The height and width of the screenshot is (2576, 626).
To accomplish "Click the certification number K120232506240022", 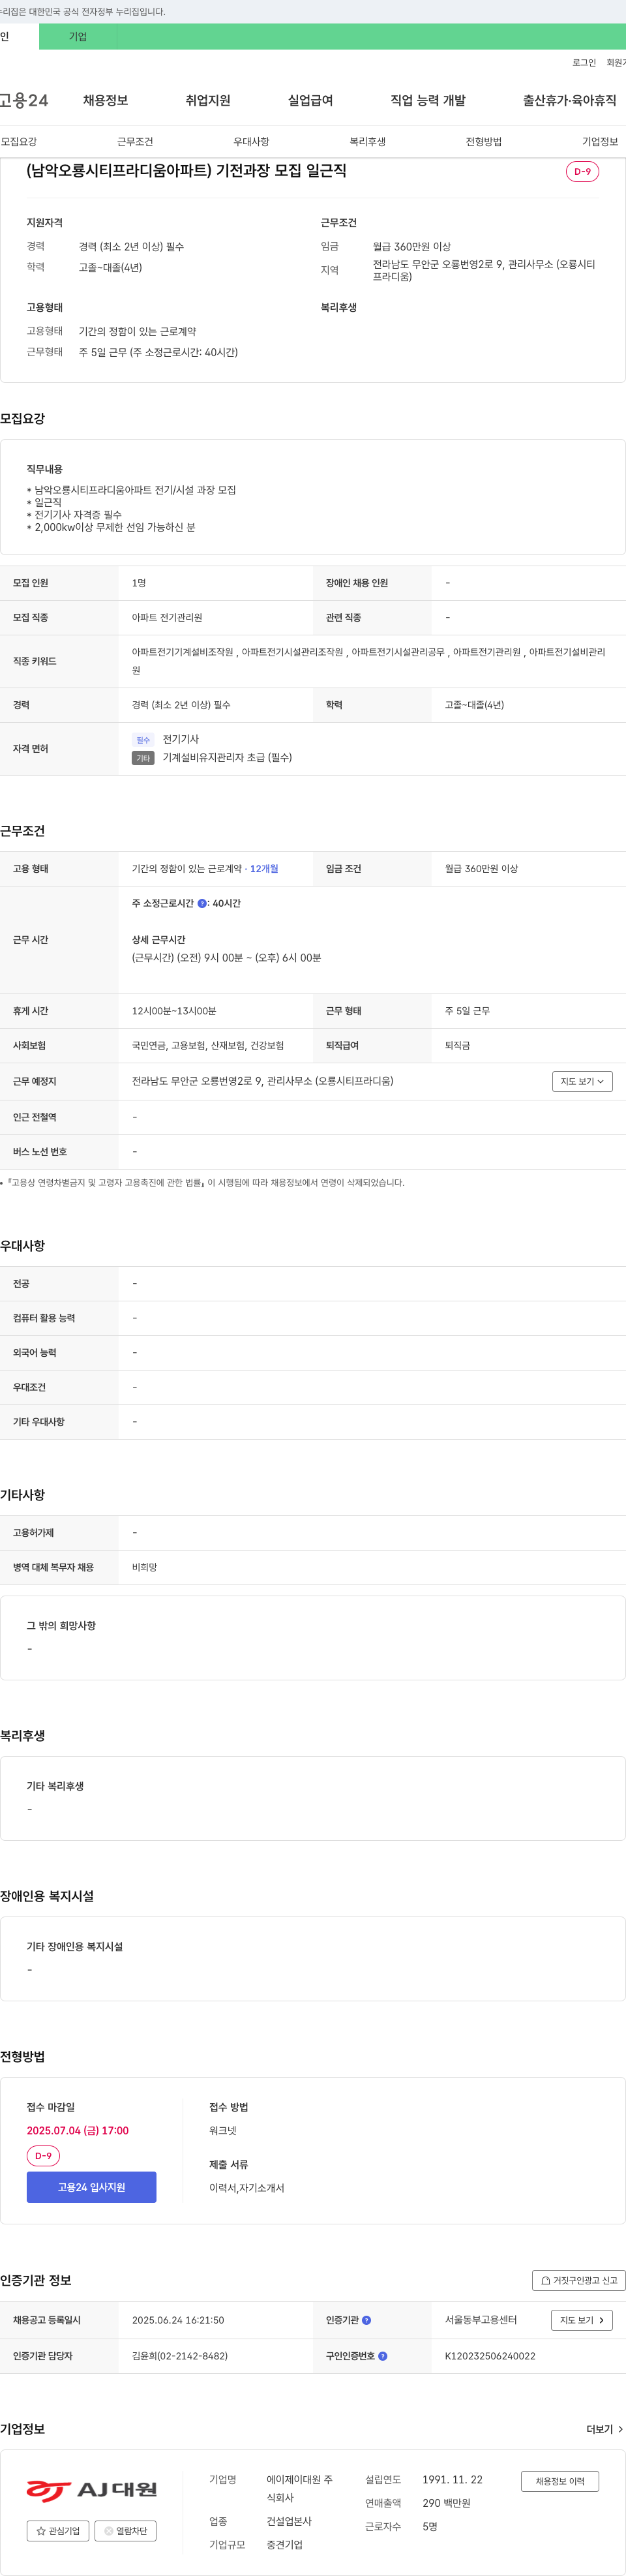I will pyautogui.click(x=490, y=2356).
